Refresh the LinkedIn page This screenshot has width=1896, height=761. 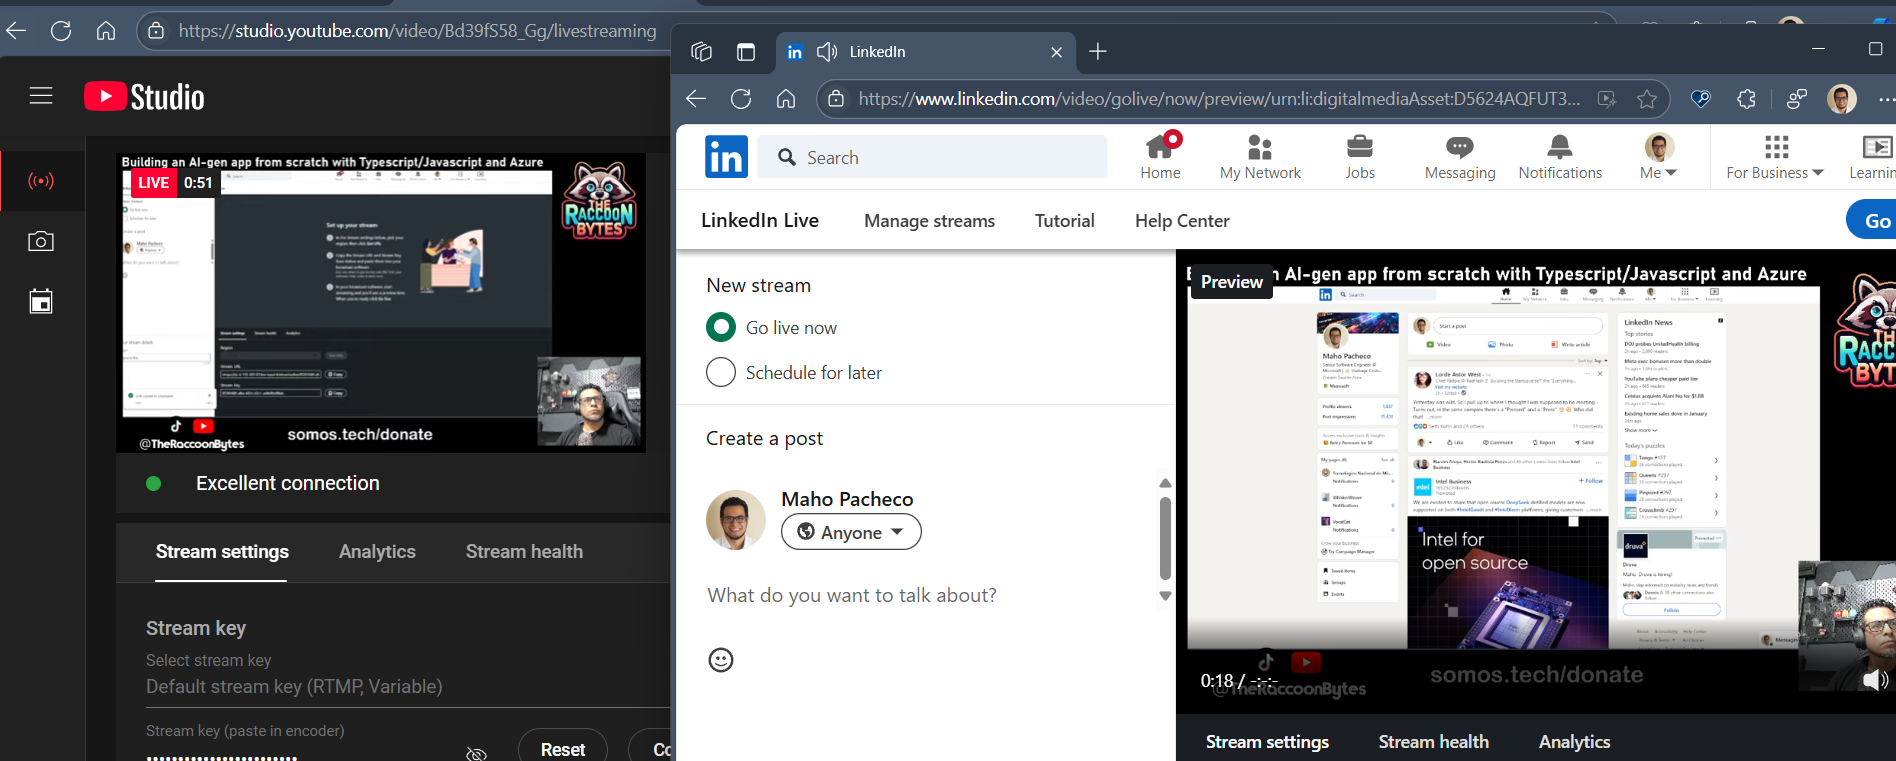(x=741, y=99)
